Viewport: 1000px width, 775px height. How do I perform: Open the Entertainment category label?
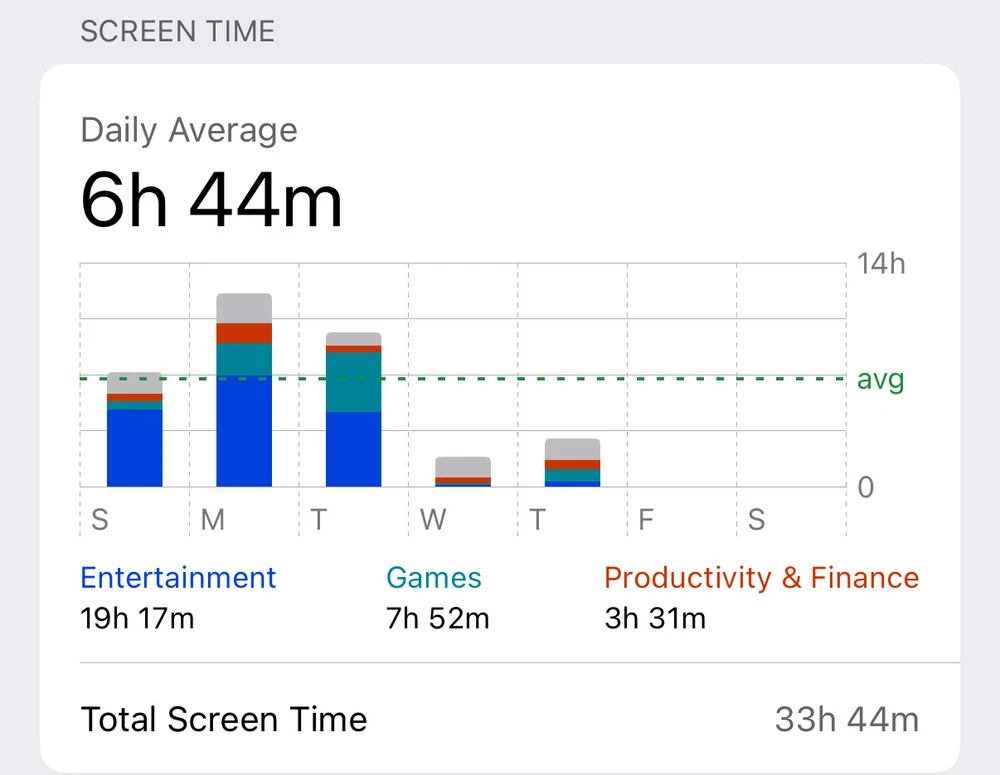coord(178,578)
